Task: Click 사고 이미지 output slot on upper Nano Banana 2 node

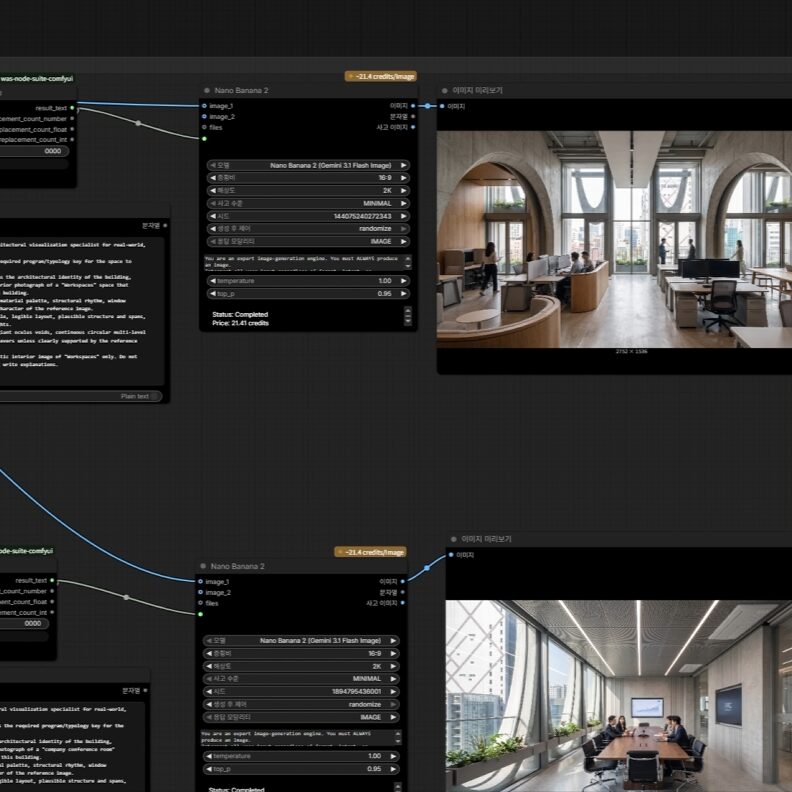Action: 413,127
